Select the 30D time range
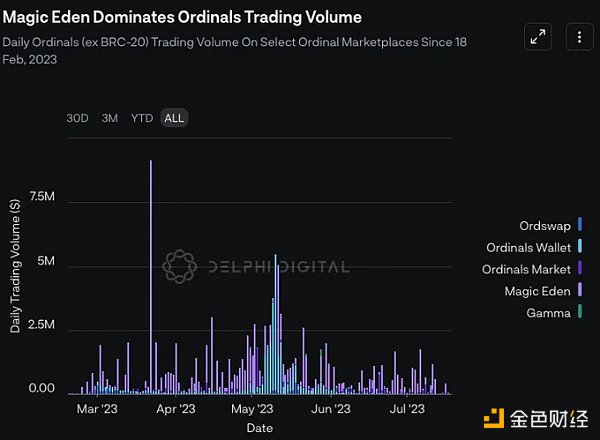This screenshot has width=600, height=440. click(x=77, y=118)
